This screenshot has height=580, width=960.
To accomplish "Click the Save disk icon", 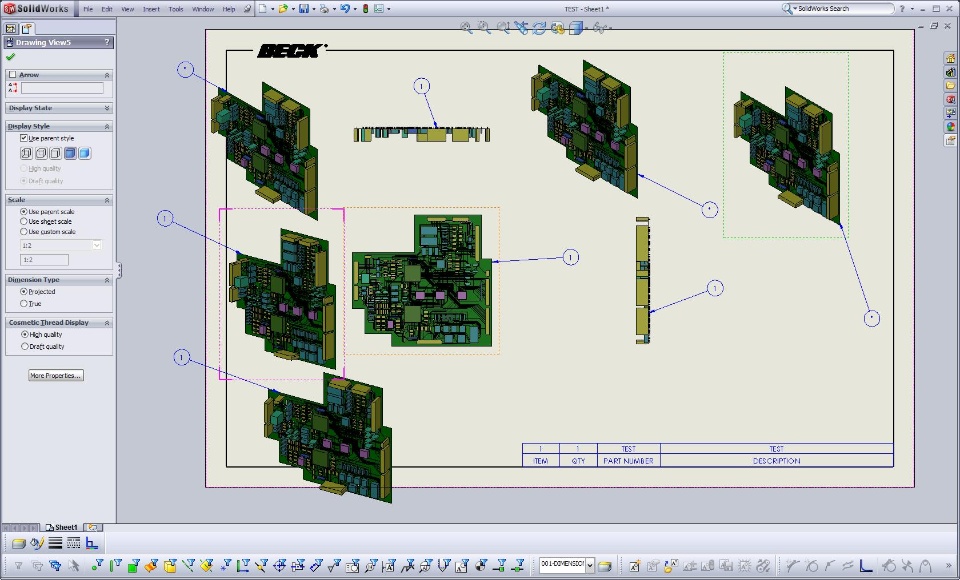I will [304, 9].
